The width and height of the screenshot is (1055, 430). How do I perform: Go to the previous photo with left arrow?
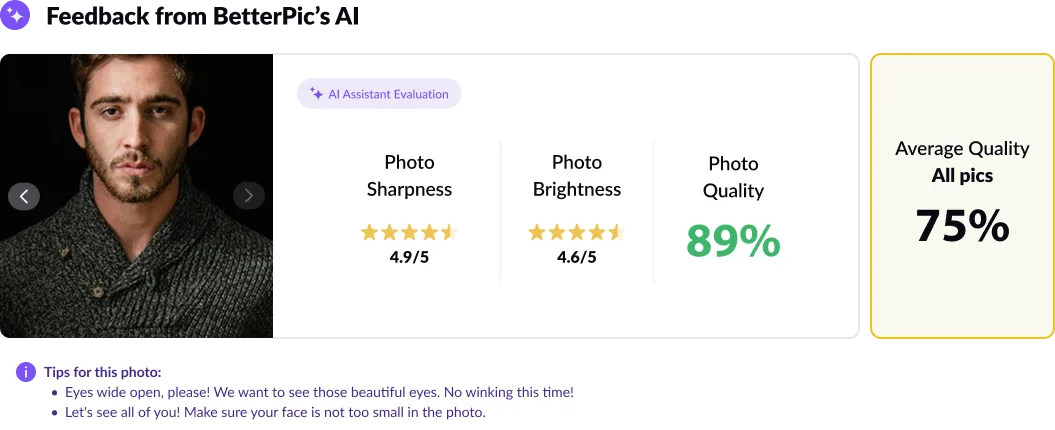(x=24, y=196)
